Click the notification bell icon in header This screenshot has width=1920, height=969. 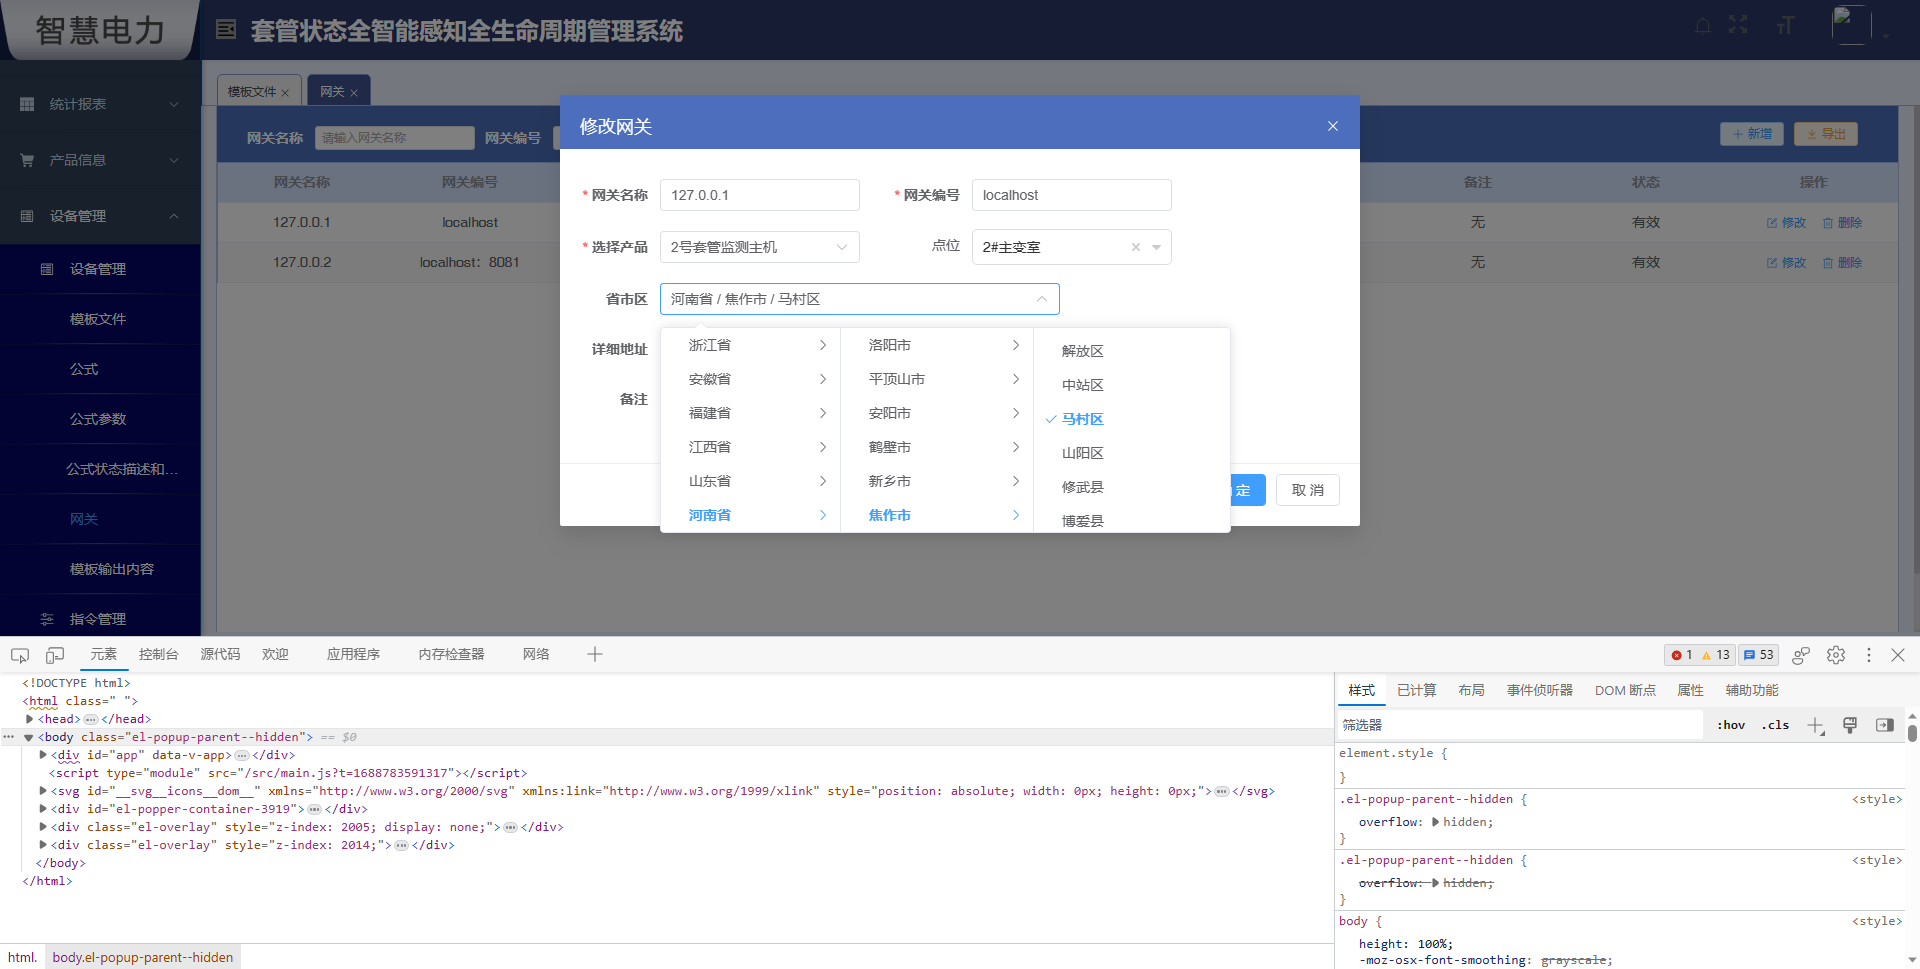point(1702,26)
